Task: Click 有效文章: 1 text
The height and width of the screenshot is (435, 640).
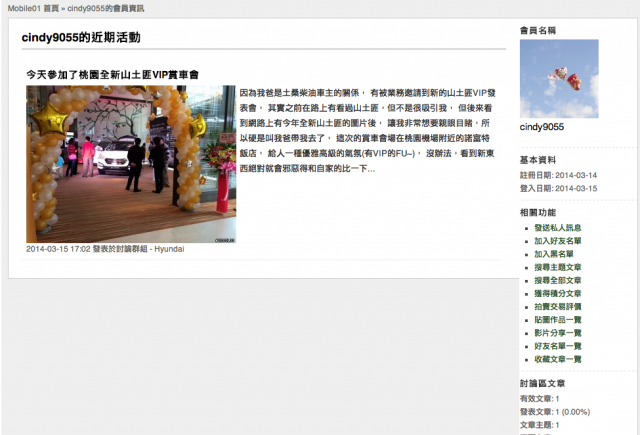Action: pyautogui.click(x=539, y=399)
